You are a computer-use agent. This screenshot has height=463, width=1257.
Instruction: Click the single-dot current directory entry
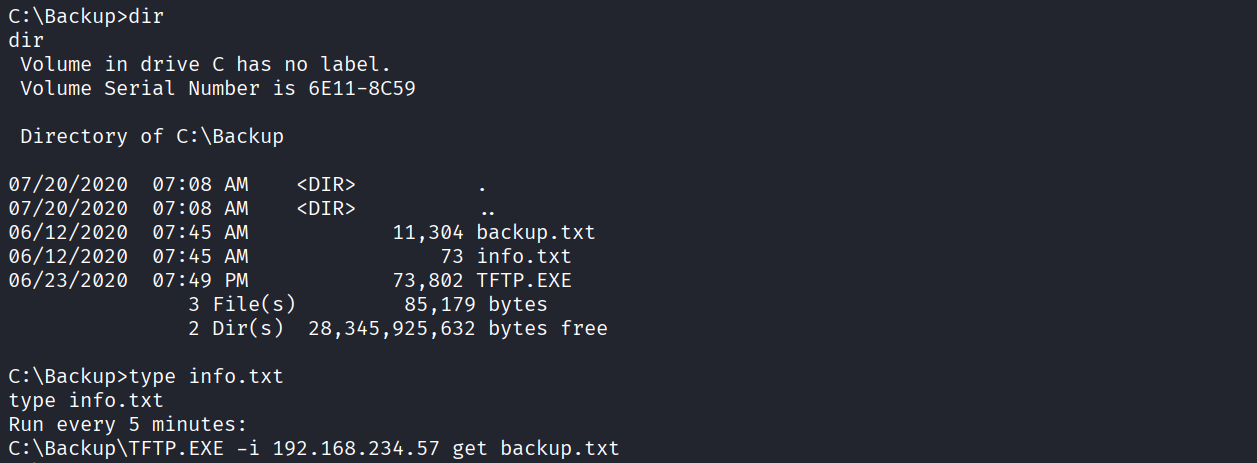pyautogui.click(x=483, y=185)
